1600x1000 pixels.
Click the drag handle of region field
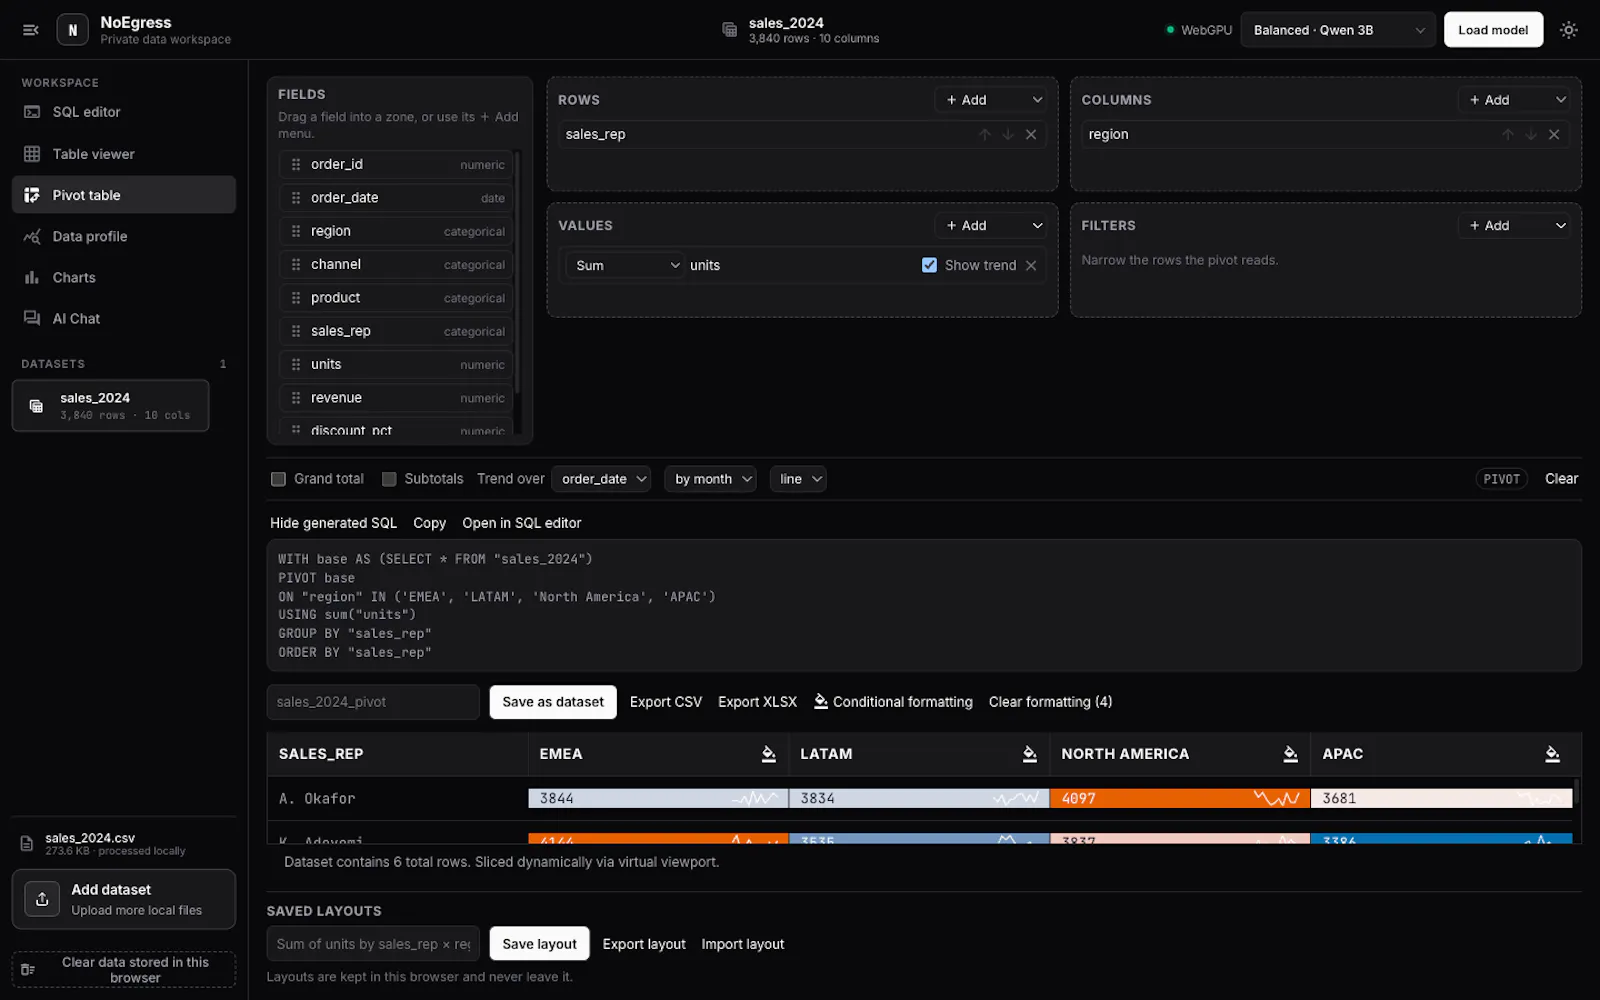[296, 231]
